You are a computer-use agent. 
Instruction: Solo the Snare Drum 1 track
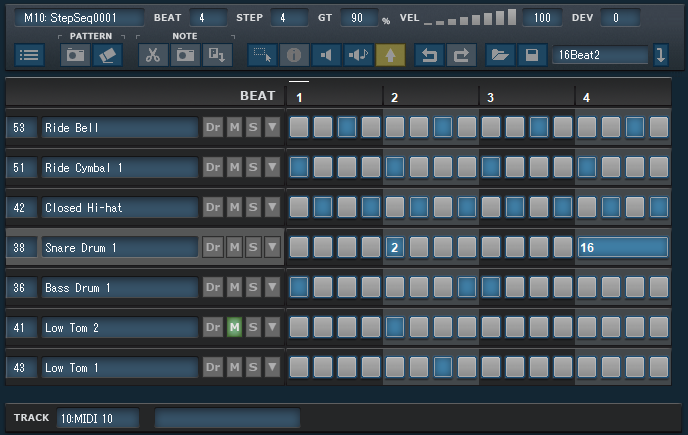(x=253, y=247)
